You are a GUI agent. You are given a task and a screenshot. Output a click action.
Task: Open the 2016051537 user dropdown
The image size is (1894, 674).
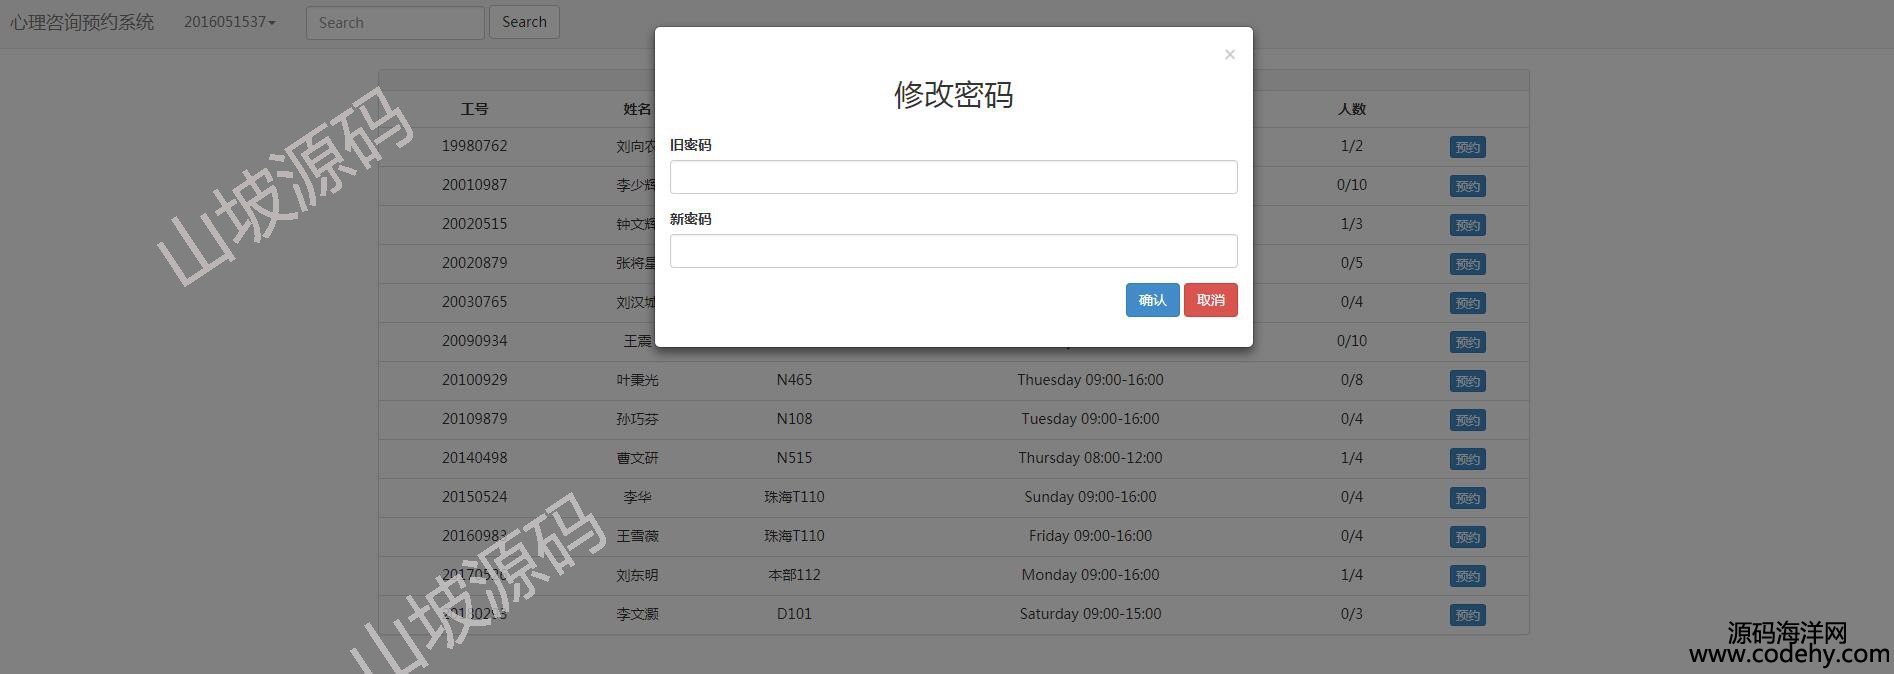click(x=229, y=22)
